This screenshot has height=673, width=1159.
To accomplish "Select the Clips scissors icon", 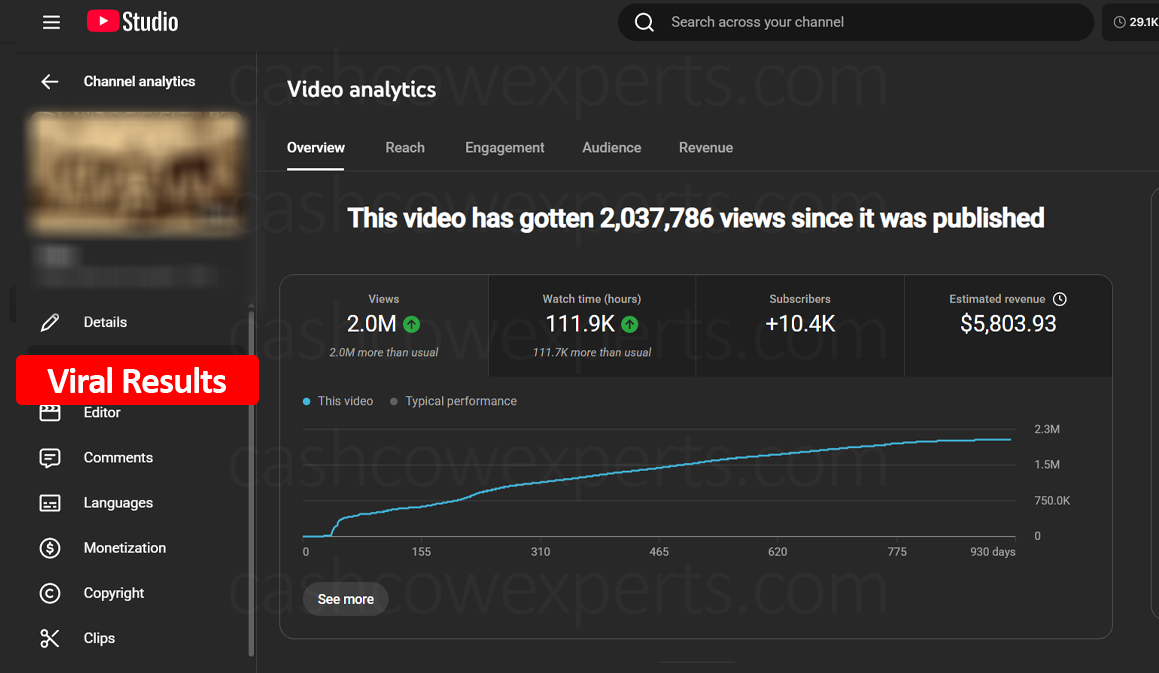I will point(50,637).
